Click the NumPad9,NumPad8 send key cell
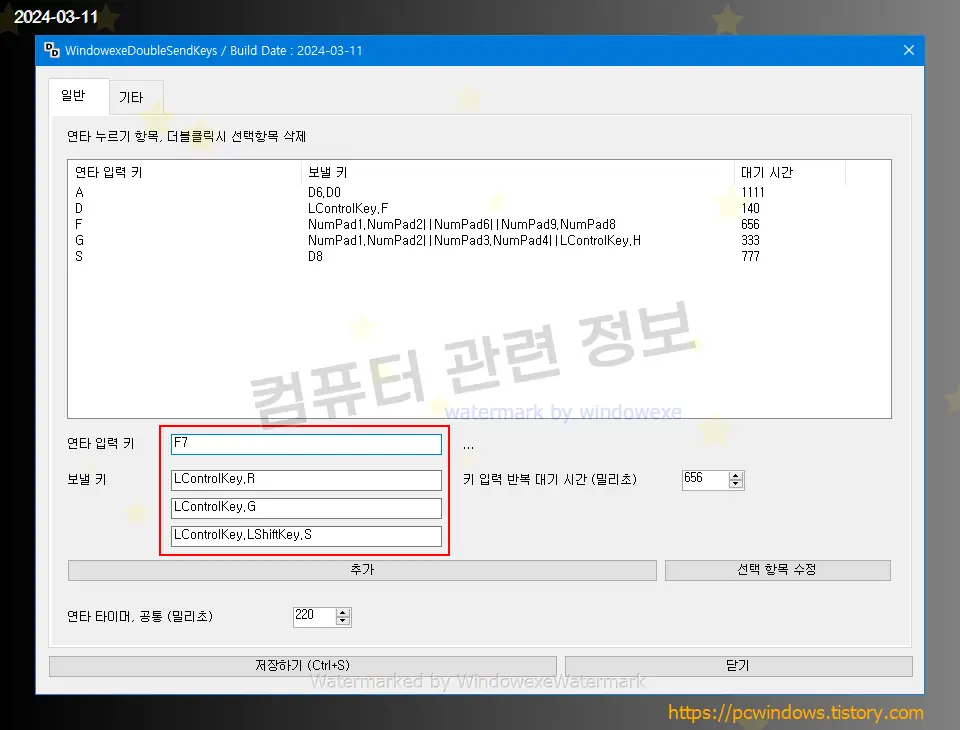The width and height of the screenshot is (960, 730). tap(558, 224)
